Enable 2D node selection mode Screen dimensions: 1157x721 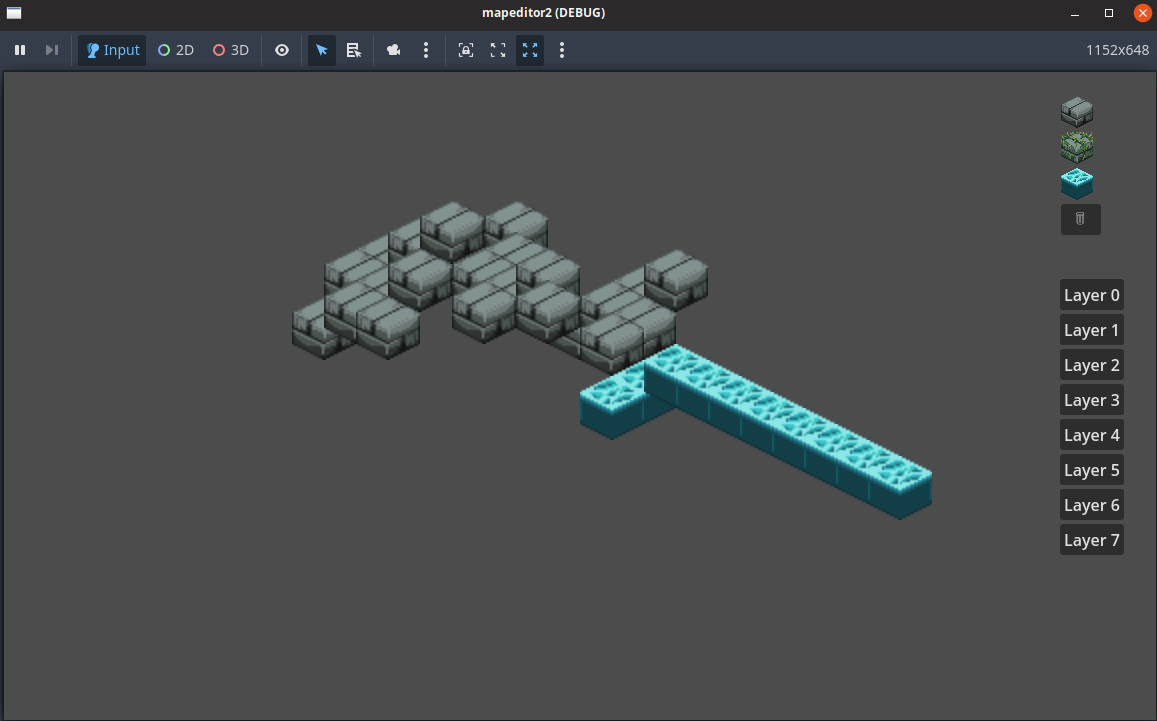pyautogui.click(x=176, y=50)
